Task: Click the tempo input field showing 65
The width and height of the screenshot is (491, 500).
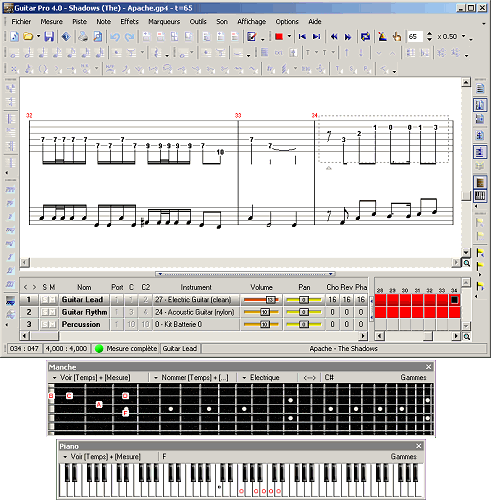Action: (415, 36)
